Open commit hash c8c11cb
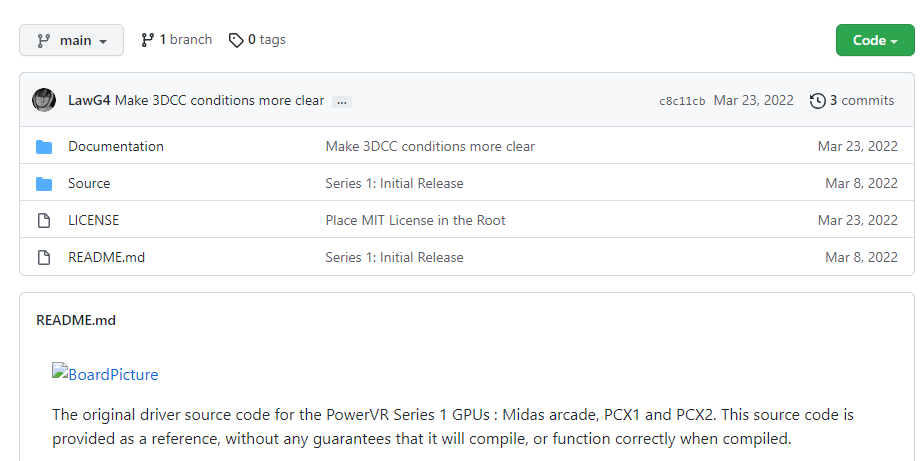Viewport: 921px width, 461px height. (682, 101)
